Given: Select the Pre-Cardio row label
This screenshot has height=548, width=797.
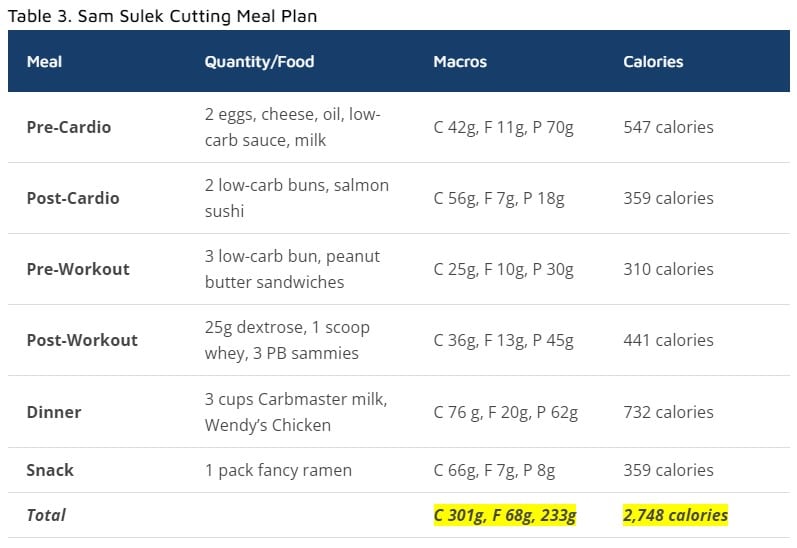Looking at the screenshot, I should [69, 127].
